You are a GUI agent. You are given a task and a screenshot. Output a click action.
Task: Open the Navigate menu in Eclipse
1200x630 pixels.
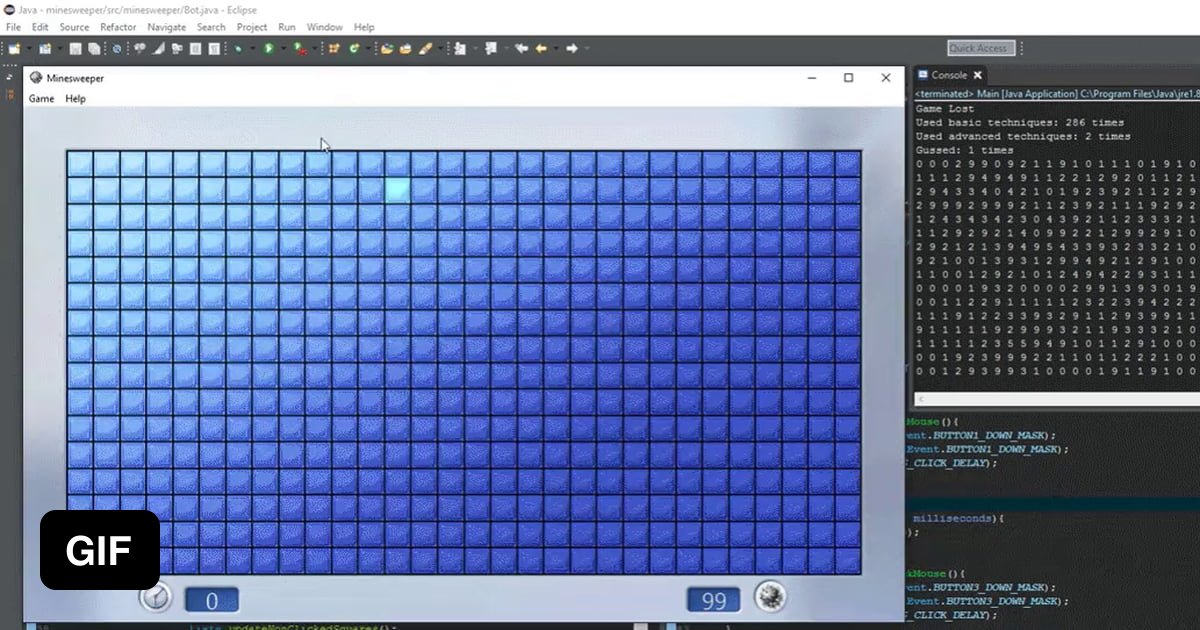point(166,27)
